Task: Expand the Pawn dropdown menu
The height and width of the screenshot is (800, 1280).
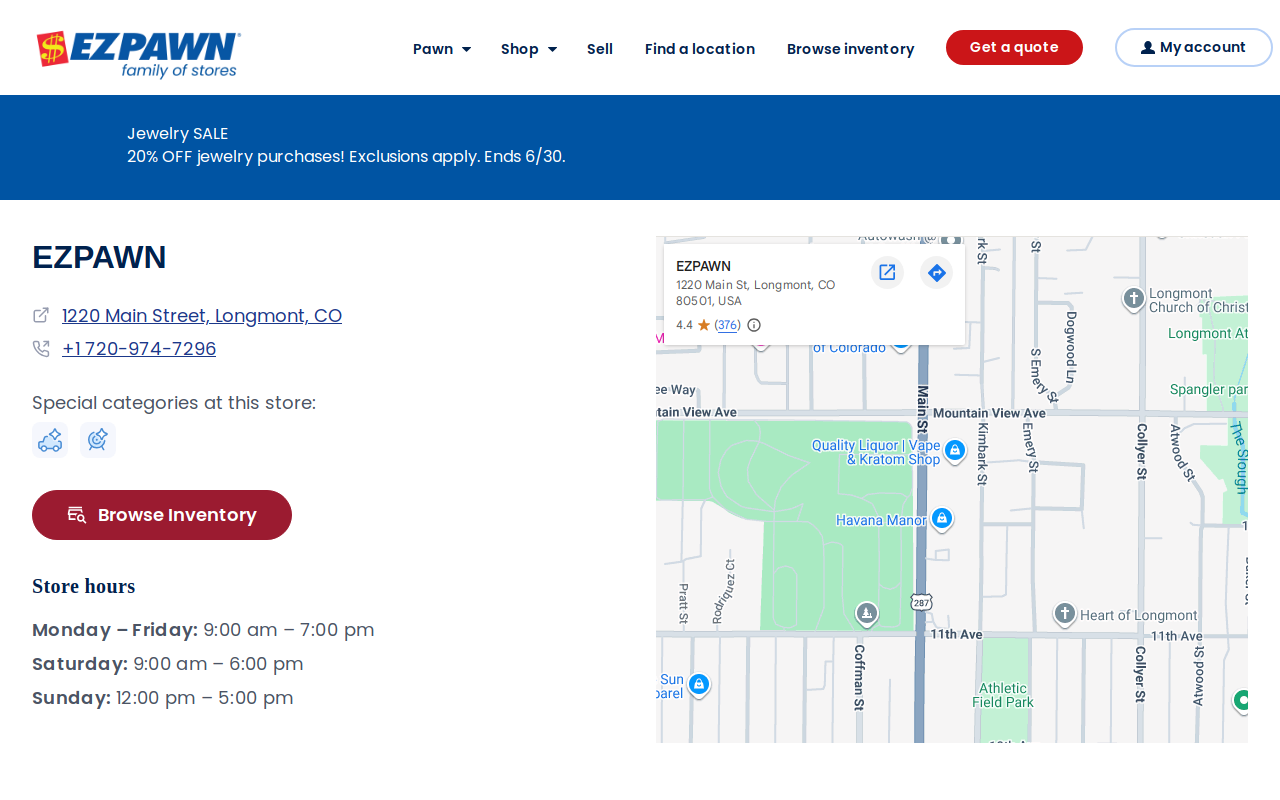Action: (x=442, y=49)
